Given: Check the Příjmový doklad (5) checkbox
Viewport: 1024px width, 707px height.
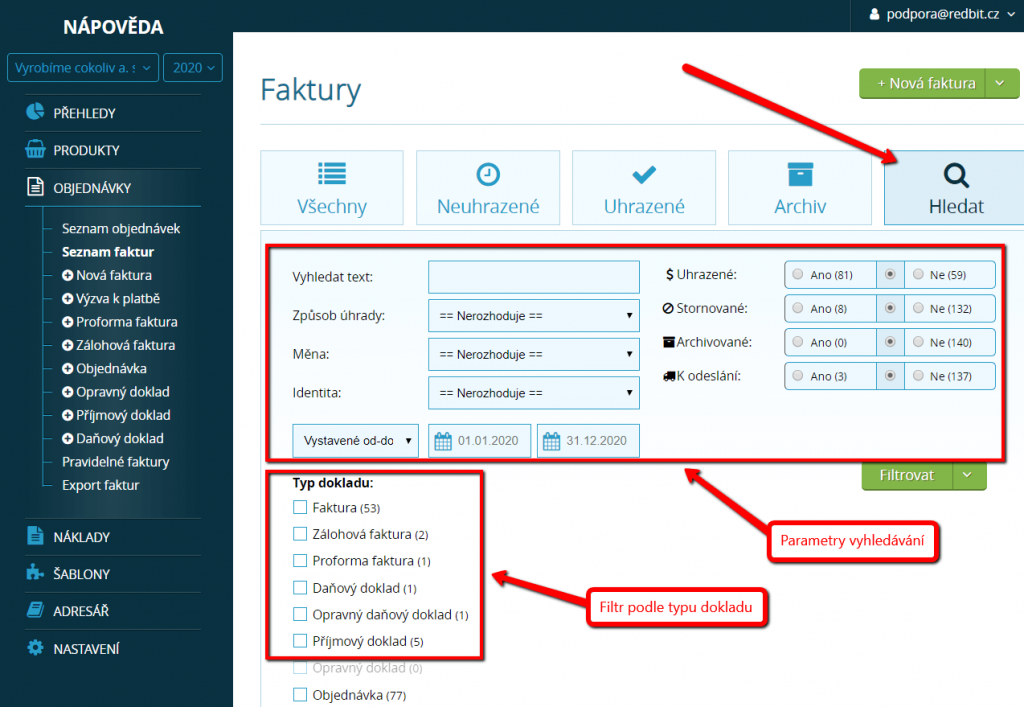Looking at the screenshot, I should pos(300,641).
